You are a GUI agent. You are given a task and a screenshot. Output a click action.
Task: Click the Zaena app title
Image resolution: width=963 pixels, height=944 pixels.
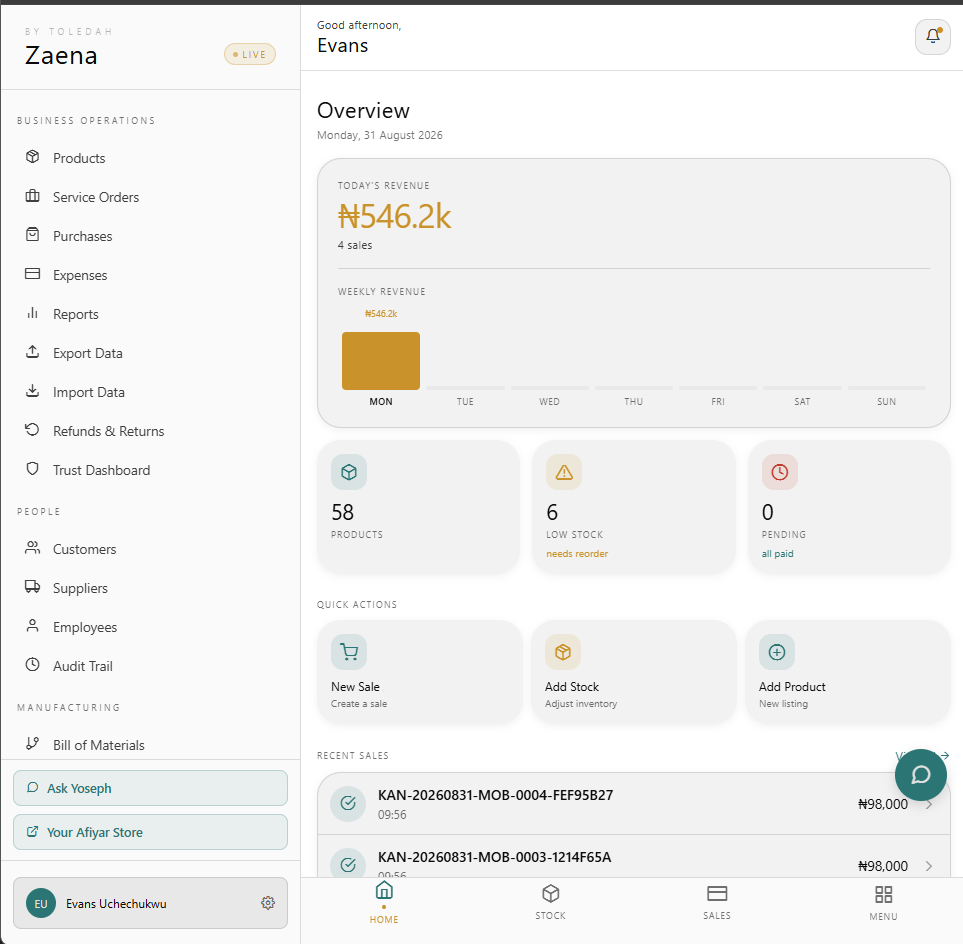coord(61,56)
